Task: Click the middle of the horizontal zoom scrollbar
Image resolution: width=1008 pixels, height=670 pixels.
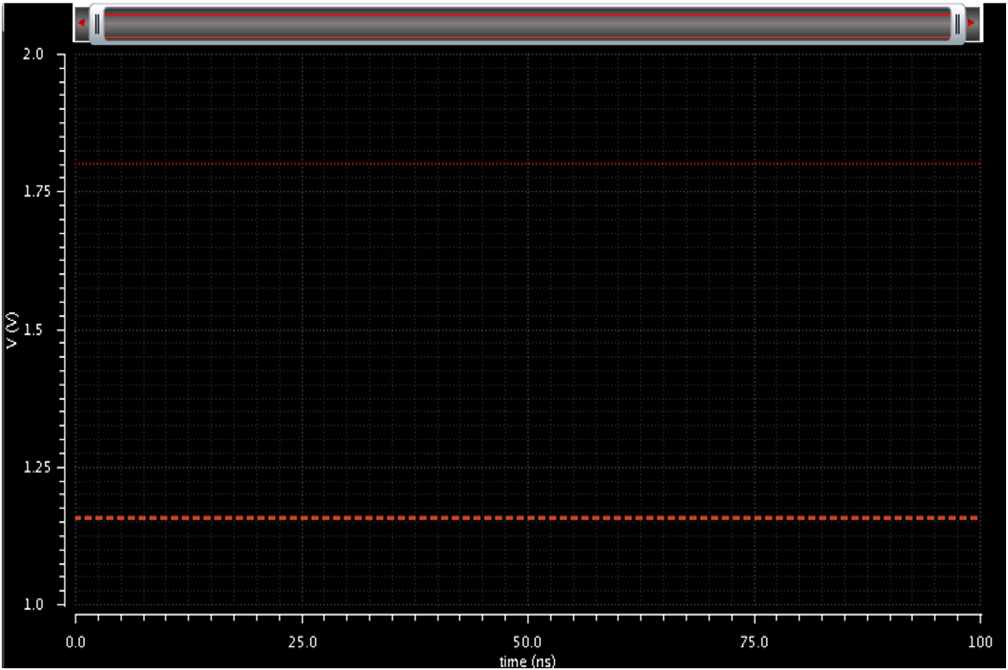Action: [x=527, y=23]
